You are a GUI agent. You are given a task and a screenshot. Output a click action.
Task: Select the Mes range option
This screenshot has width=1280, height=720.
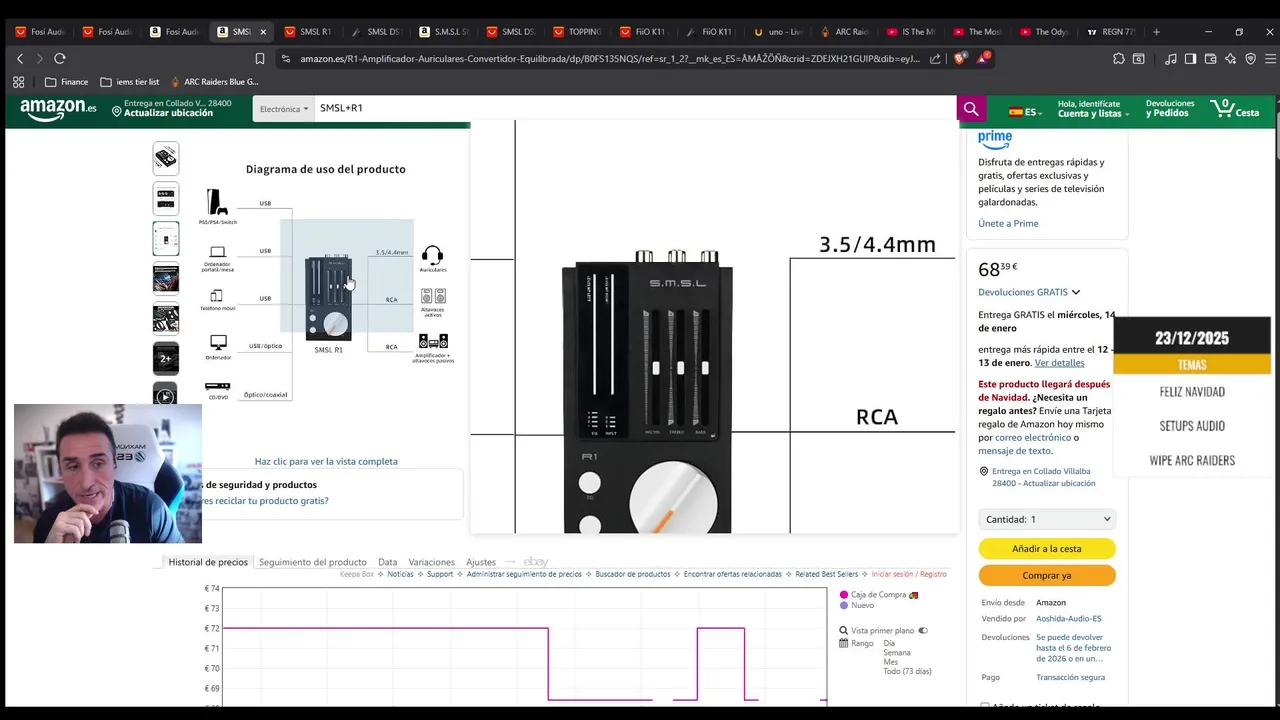click(891, 662)
